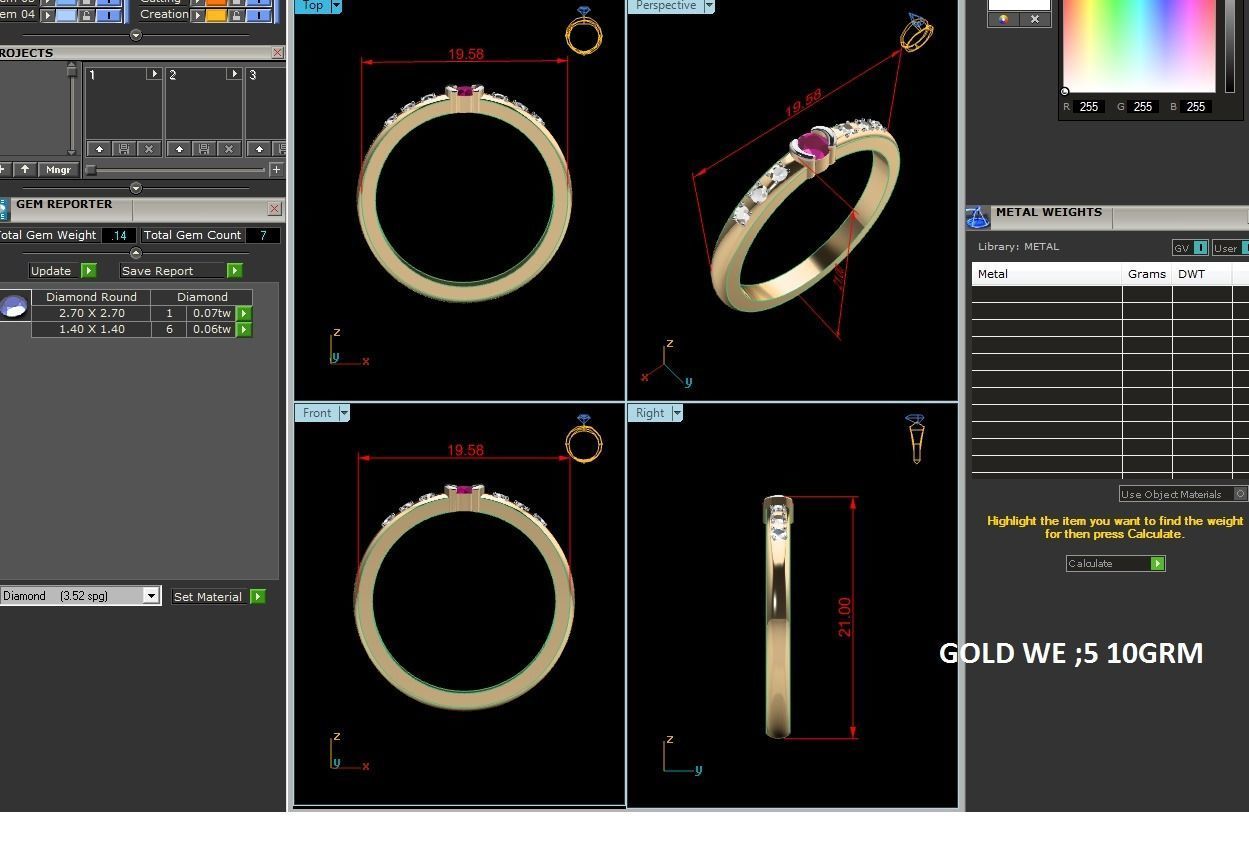
Task: Click the Calculate button label
Action: point(1090,564)
